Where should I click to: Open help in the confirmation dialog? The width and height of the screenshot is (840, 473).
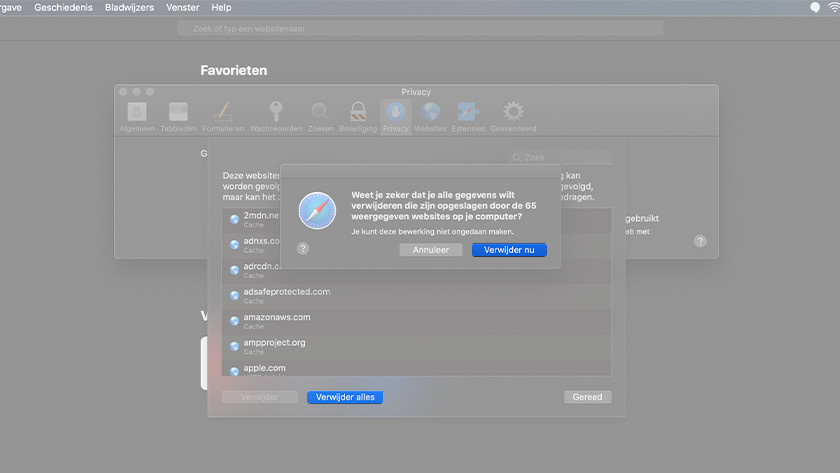(x=303, y=249)
